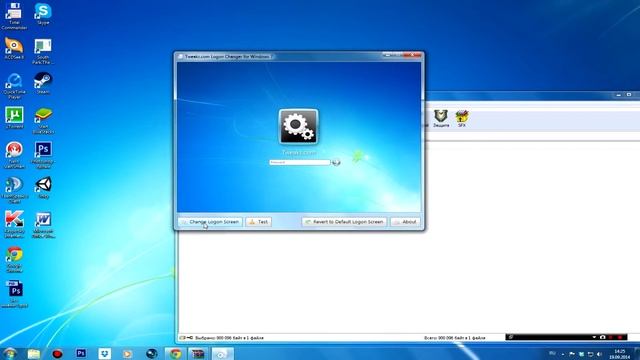Select the Photoshop shortcut beside the red flame icon
This screenshot has width=640, height=360.
pos(43,155)
